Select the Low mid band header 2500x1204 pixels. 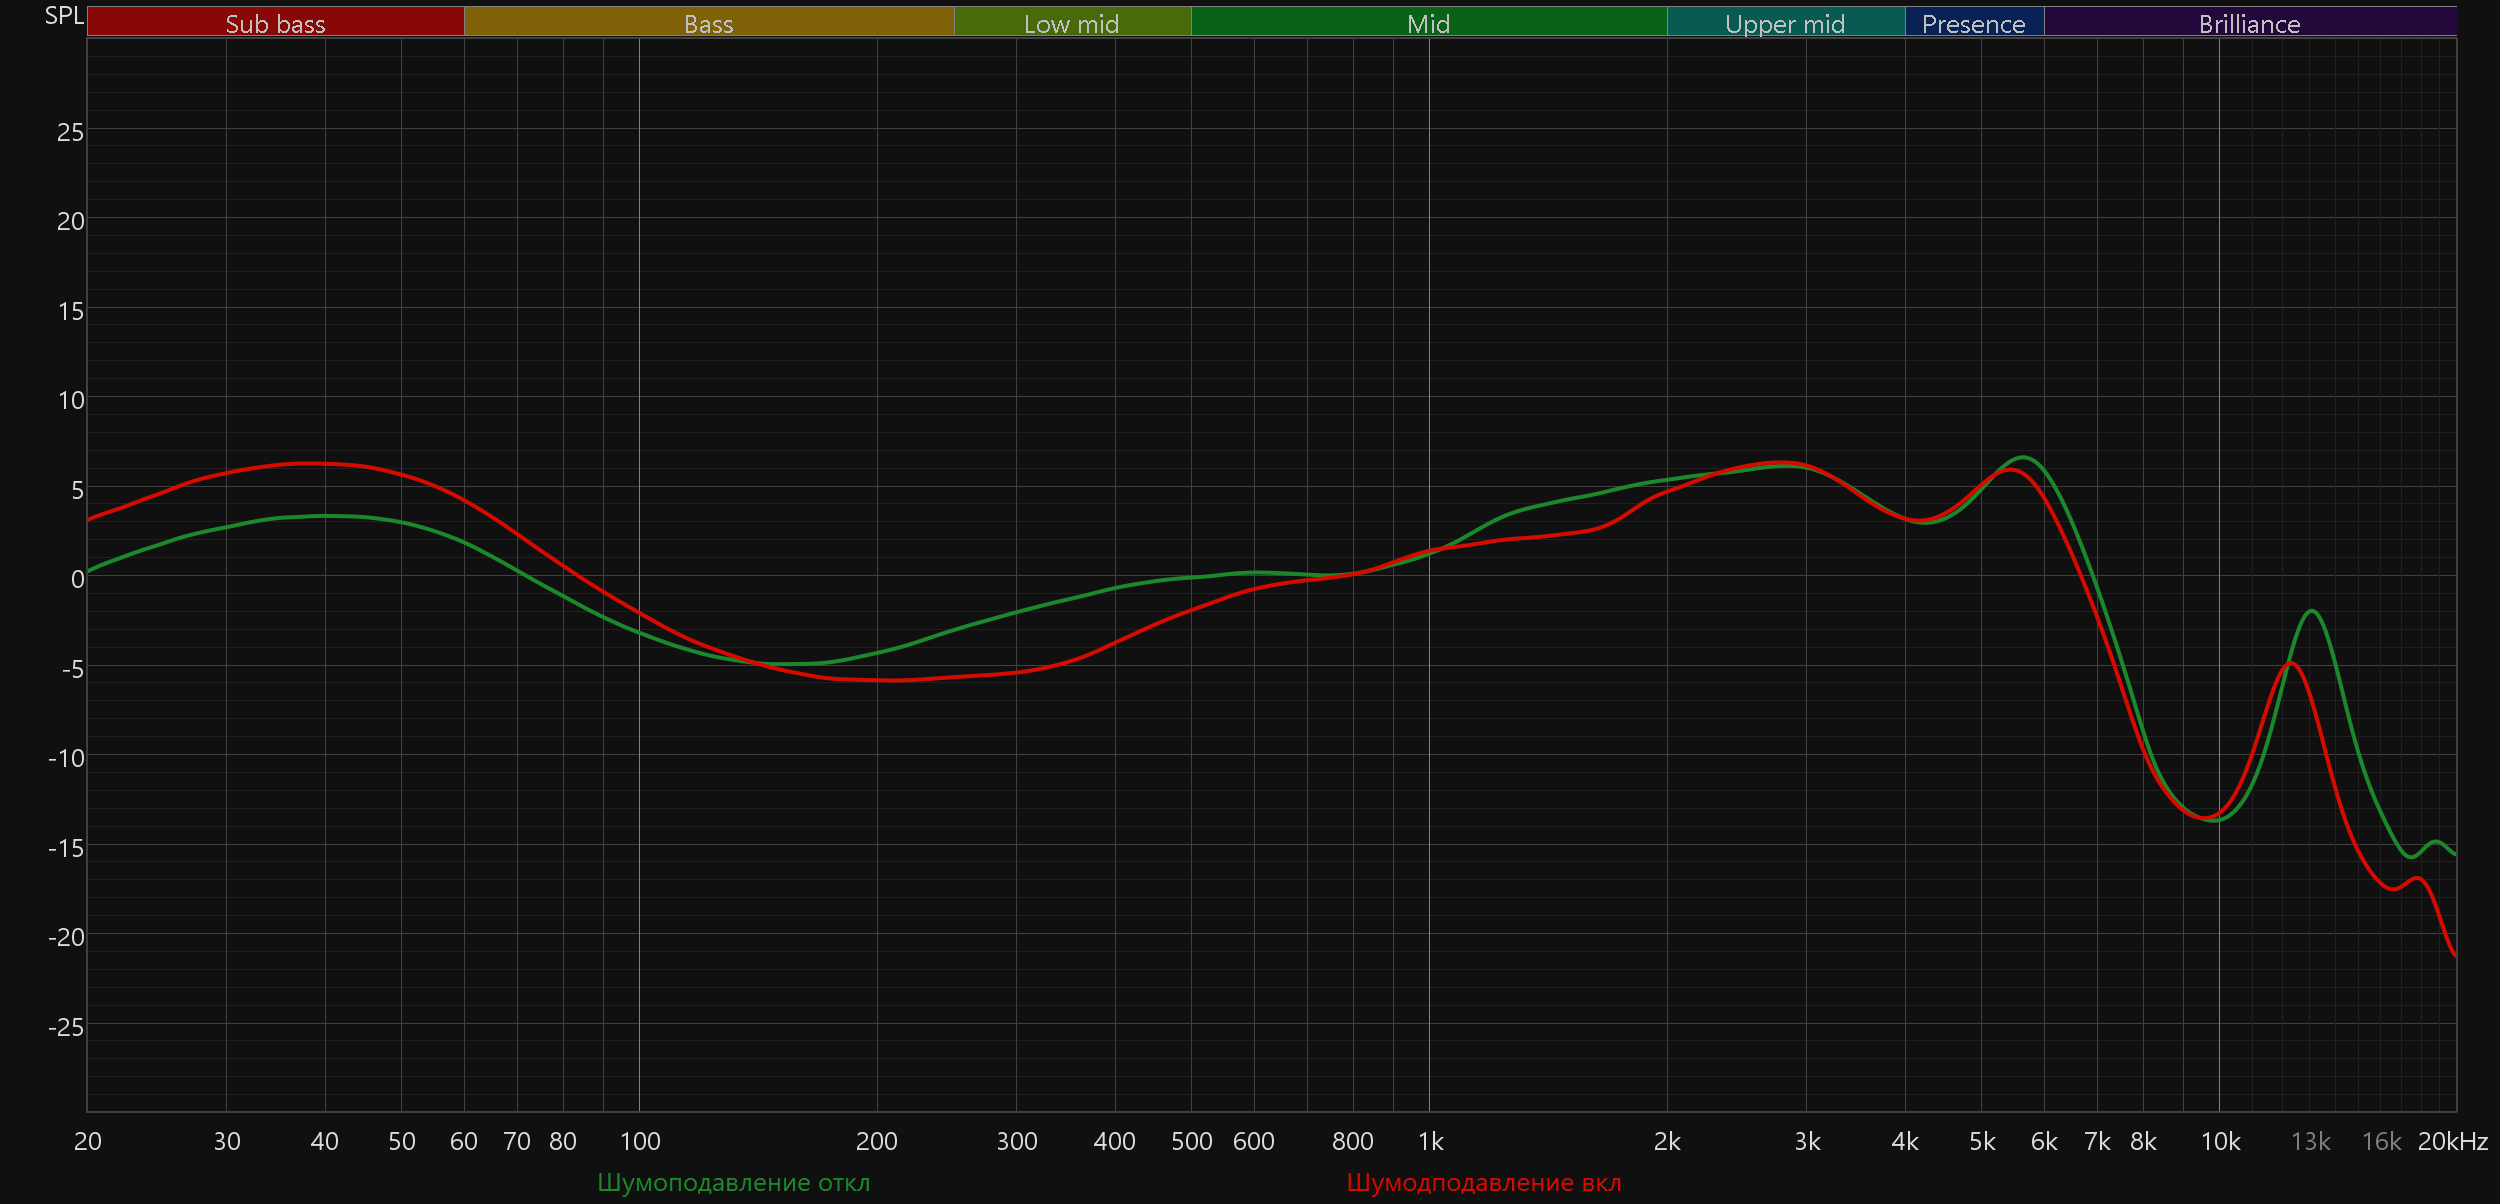pyautogui.click(x=1071, y=23)
